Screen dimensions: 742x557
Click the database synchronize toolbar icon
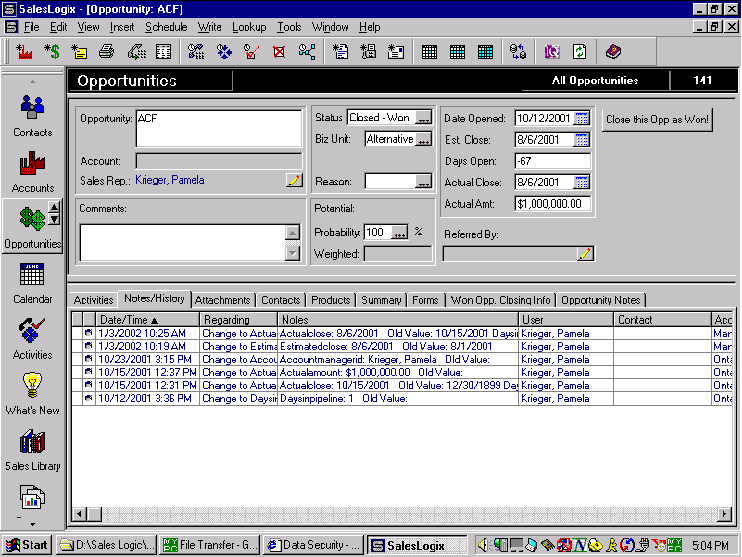[x=518, y=52]
